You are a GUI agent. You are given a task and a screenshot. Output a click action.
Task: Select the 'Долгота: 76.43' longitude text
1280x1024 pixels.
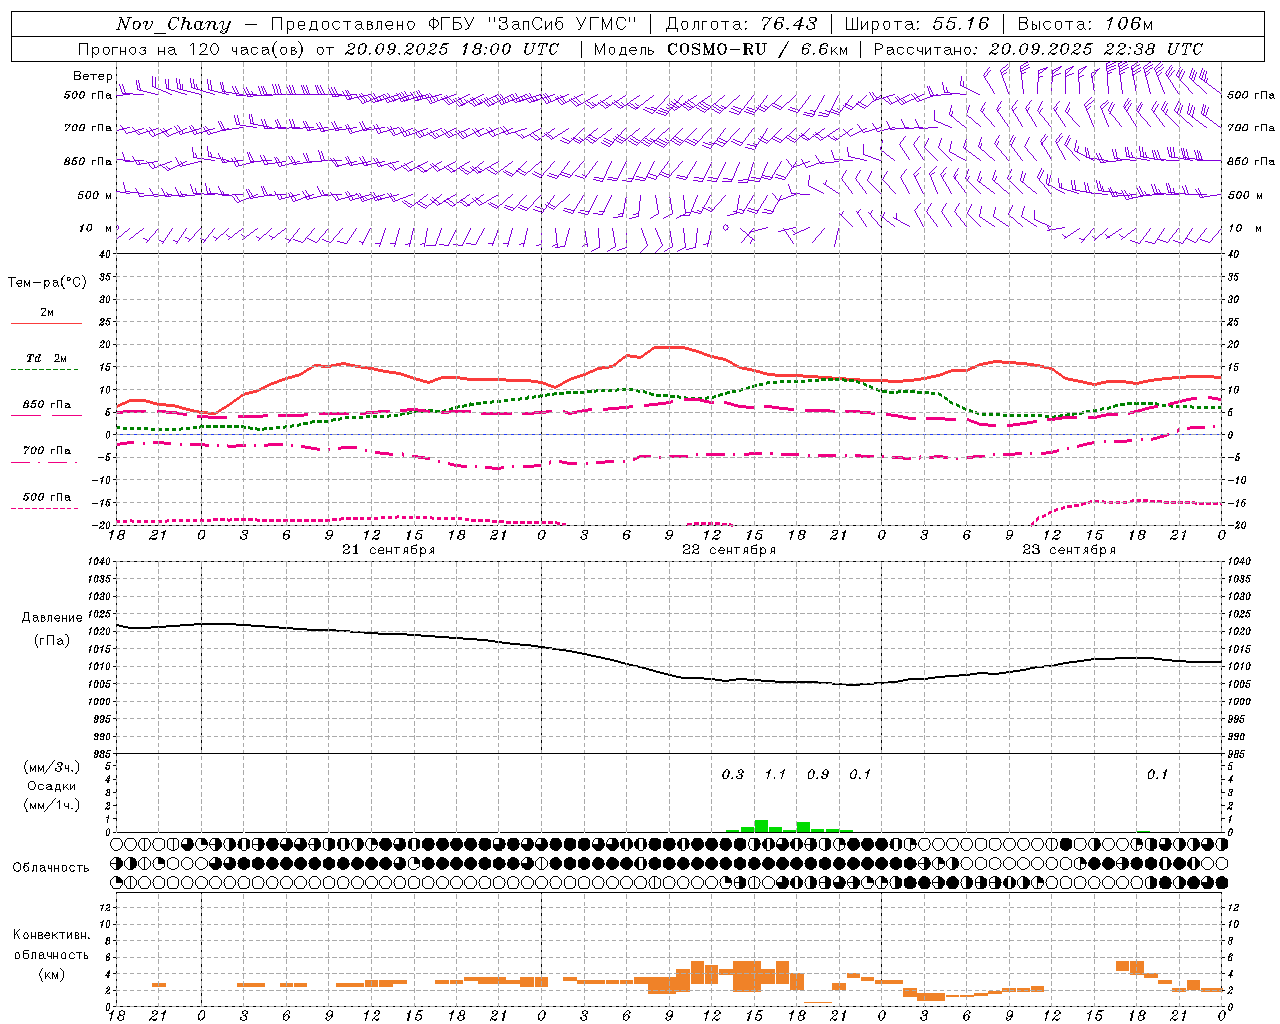[741, 24]
